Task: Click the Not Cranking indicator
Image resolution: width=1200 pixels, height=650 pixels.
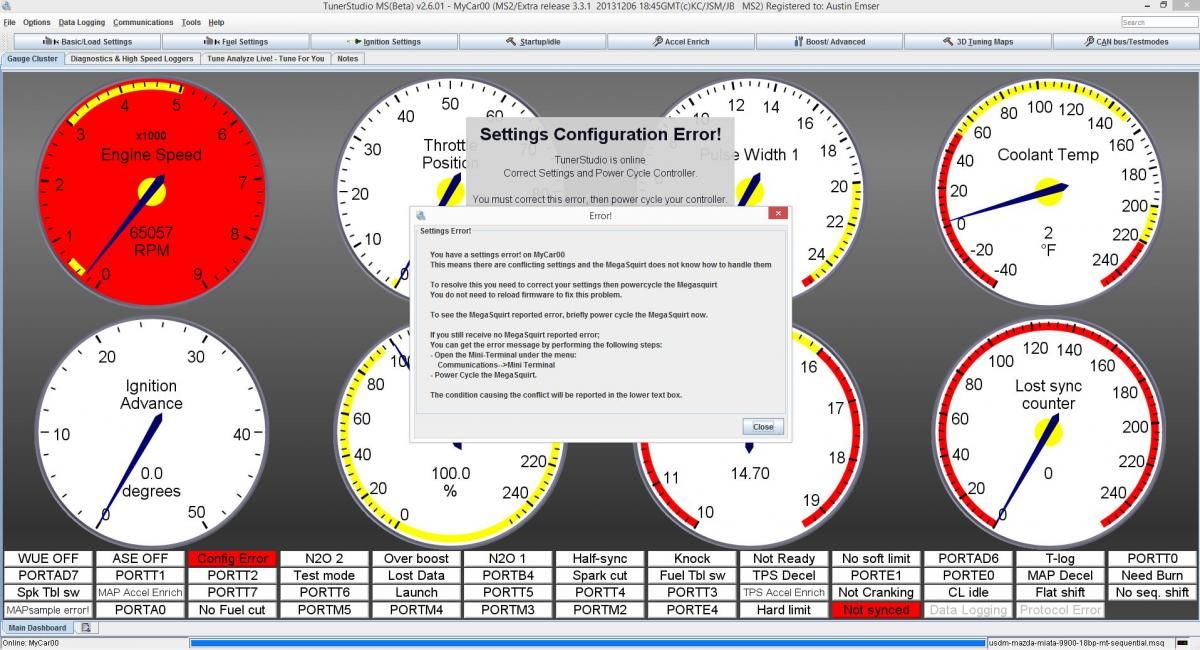Action: pyautogui.click(x=876, y=593)
